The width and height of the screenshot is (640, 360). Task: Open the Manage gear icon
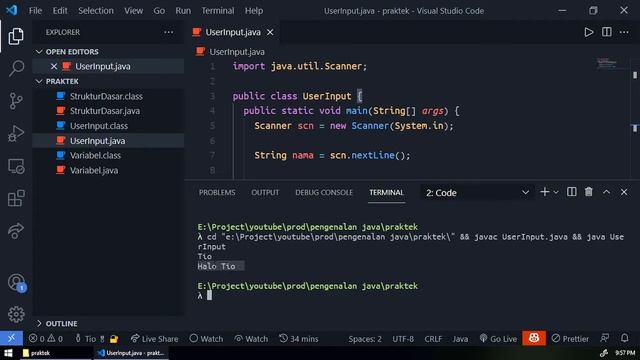click(x=16, y=314)
